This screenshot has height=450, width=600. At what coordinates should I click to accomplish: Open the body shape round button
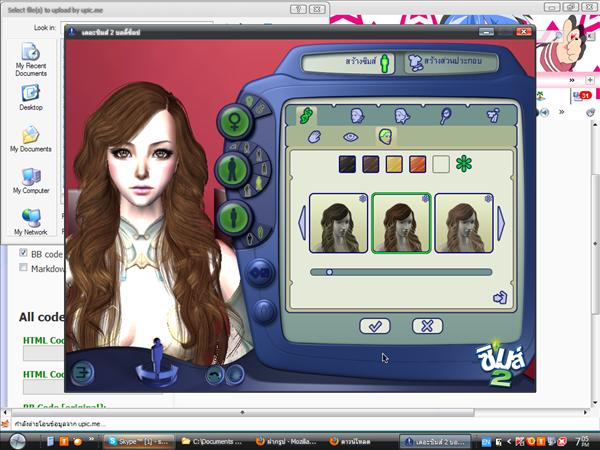tap(234, 217)
